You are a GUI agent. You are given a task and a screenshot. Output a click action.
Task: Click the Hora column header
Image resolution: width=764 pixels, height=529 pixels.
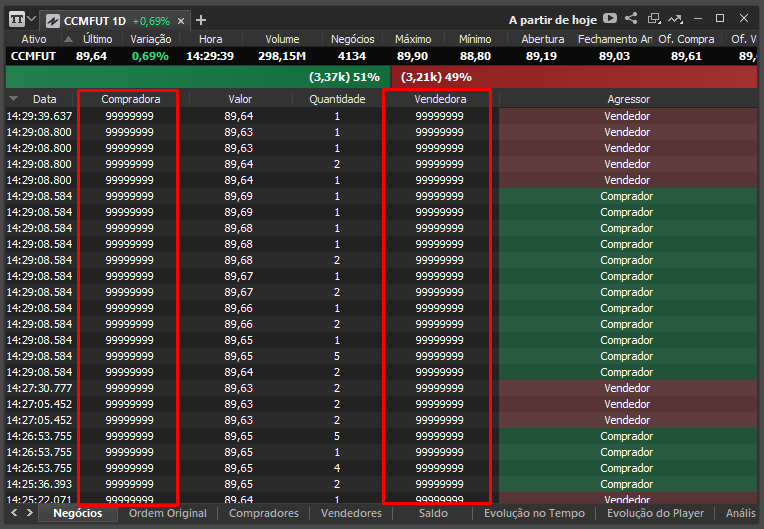coord(210,39)
